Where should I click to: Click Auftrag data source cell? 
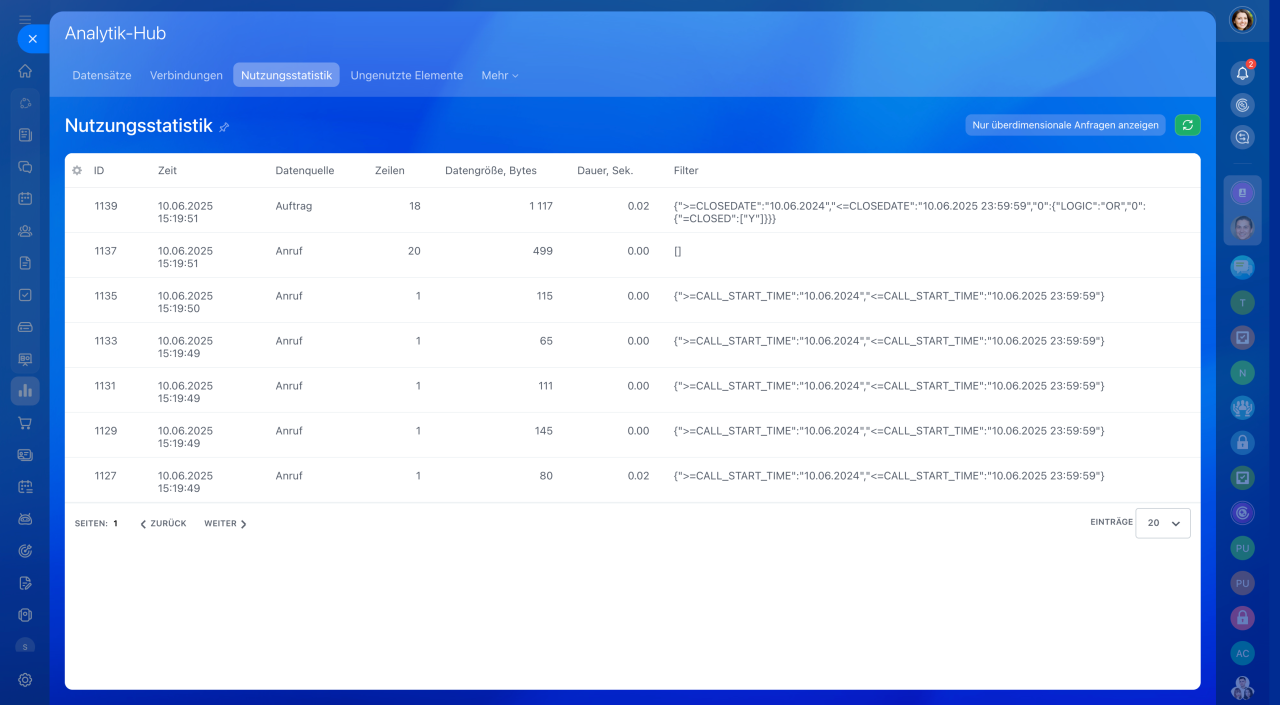coord(293,206)
